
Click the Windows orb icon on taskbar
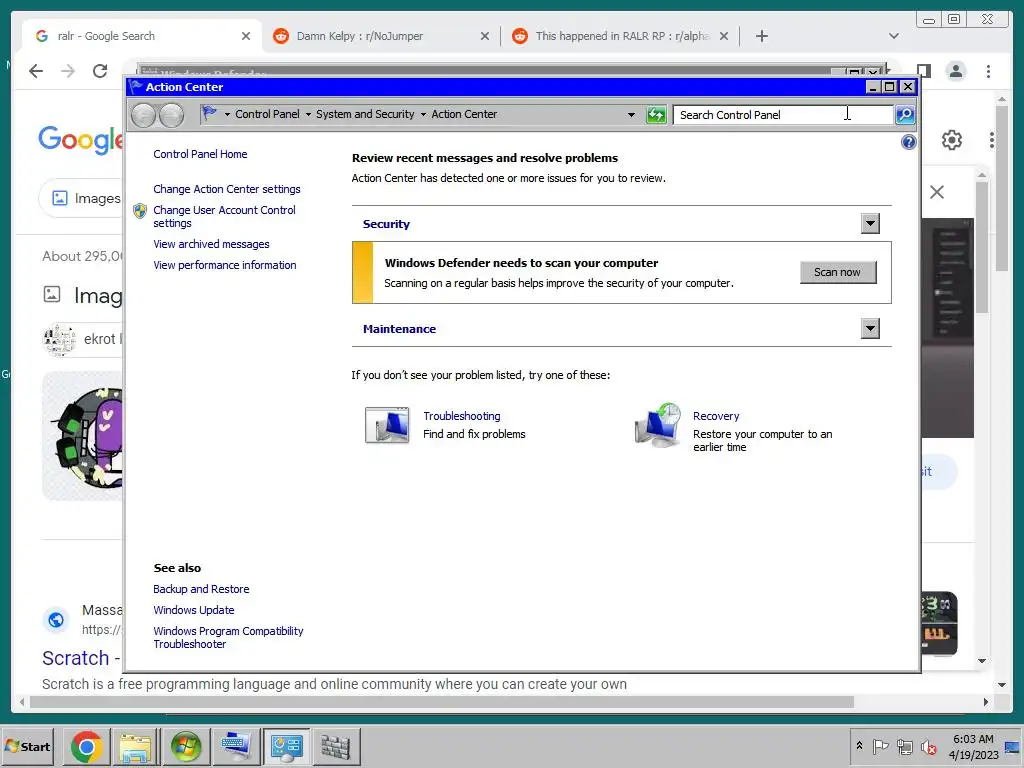pos(185,746)
